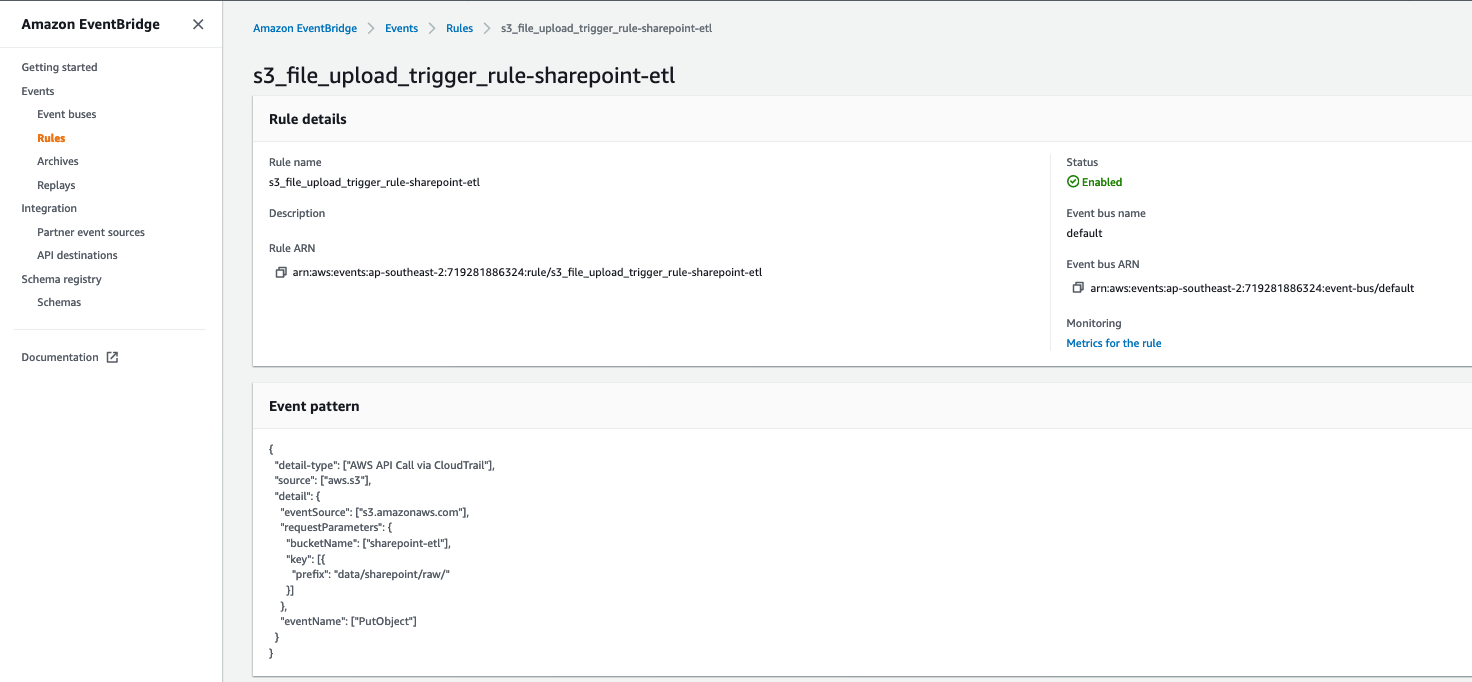
Task: Click inside the Event pattern JSON text
Action: click(x=380, y=543)
